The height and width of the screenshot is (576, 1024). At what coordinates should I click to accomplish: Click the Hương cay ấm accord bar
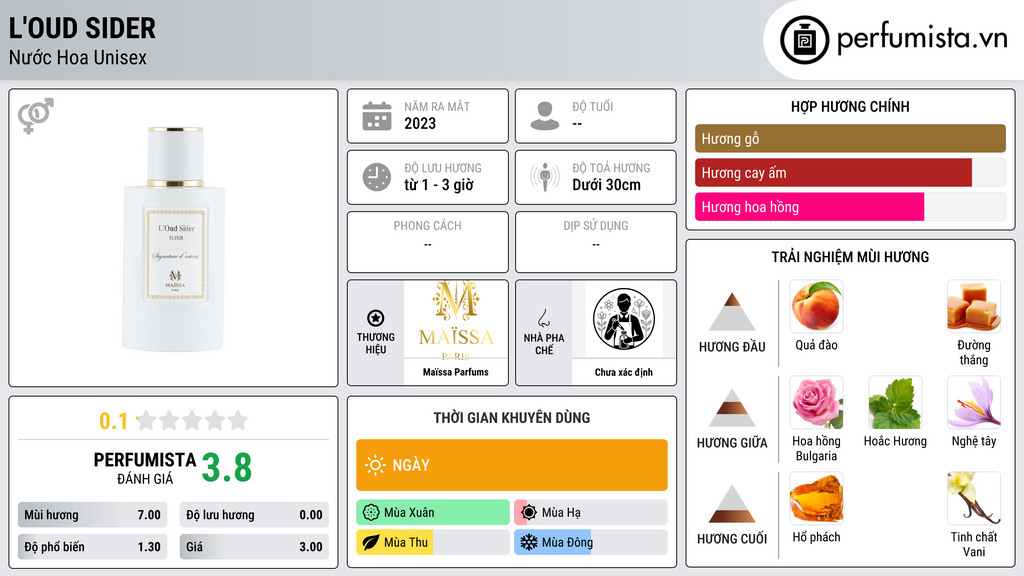(x=850, y=172)
